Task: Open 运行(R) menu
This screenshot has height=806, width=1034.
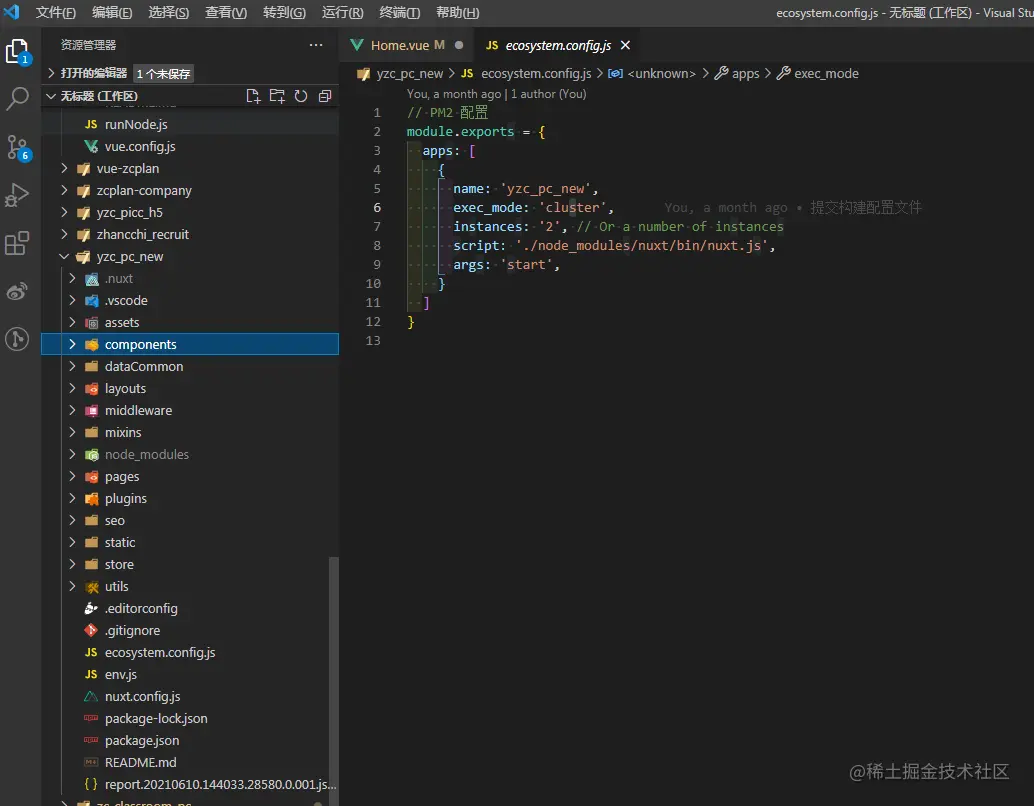Action: point(342,13)
